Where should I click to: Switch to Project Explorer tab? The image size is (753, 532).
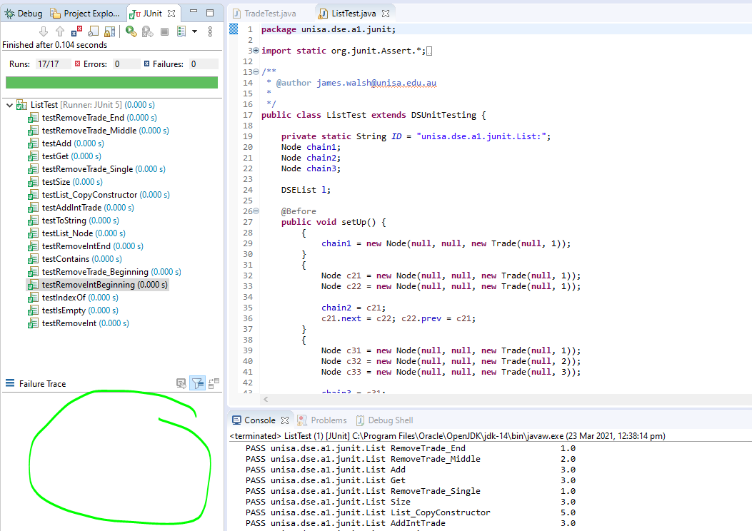(85, 13)
